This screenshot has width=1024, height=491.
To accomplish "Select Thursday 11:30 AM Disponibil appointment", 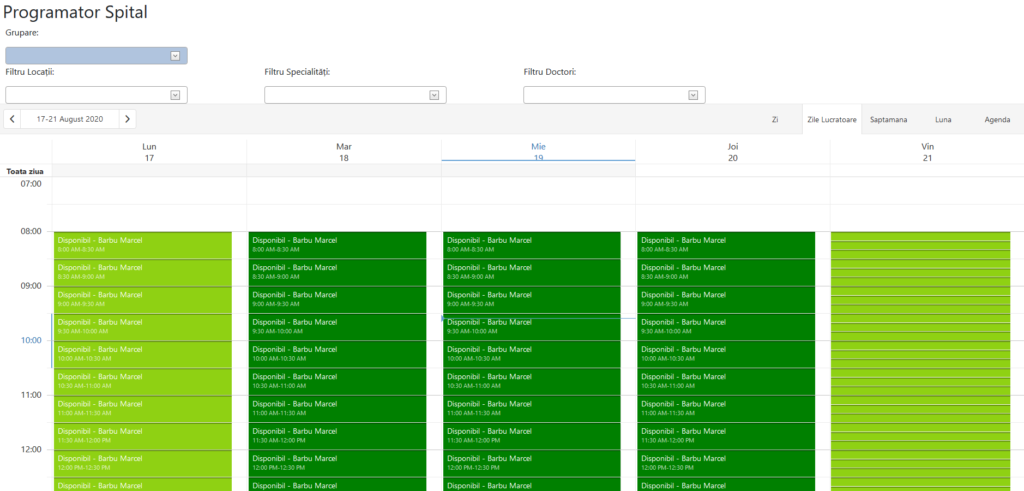I will pos(725,436).
